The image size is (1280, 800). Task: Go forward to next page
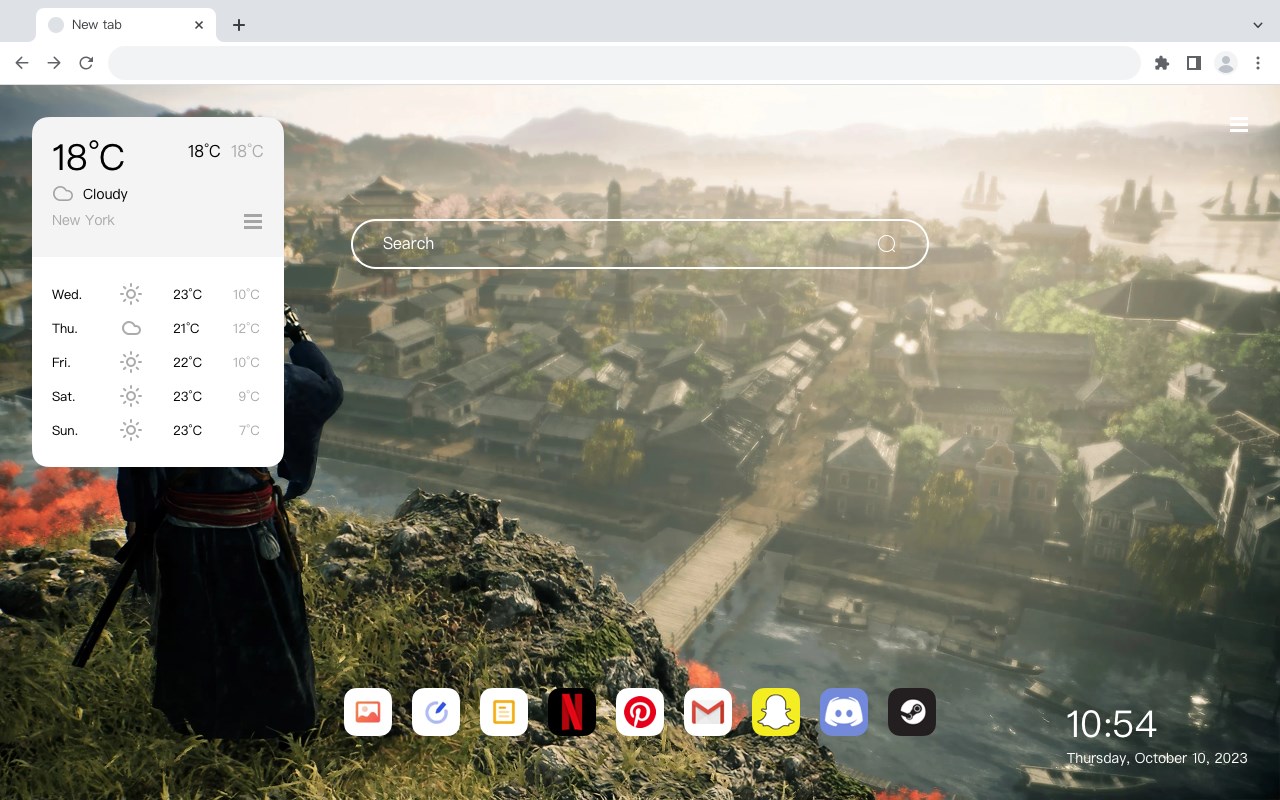click(54, 63)
